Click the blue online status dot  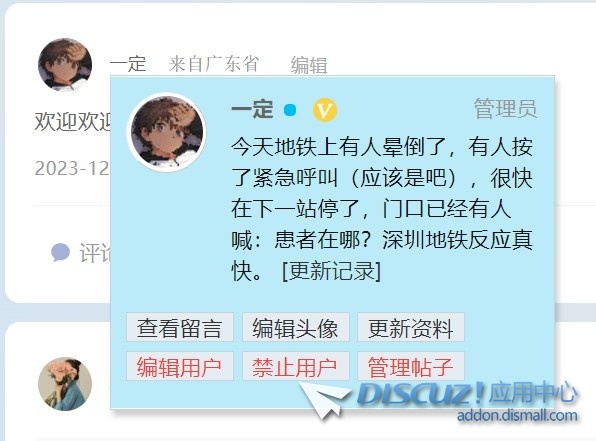[x=290, y=110]
